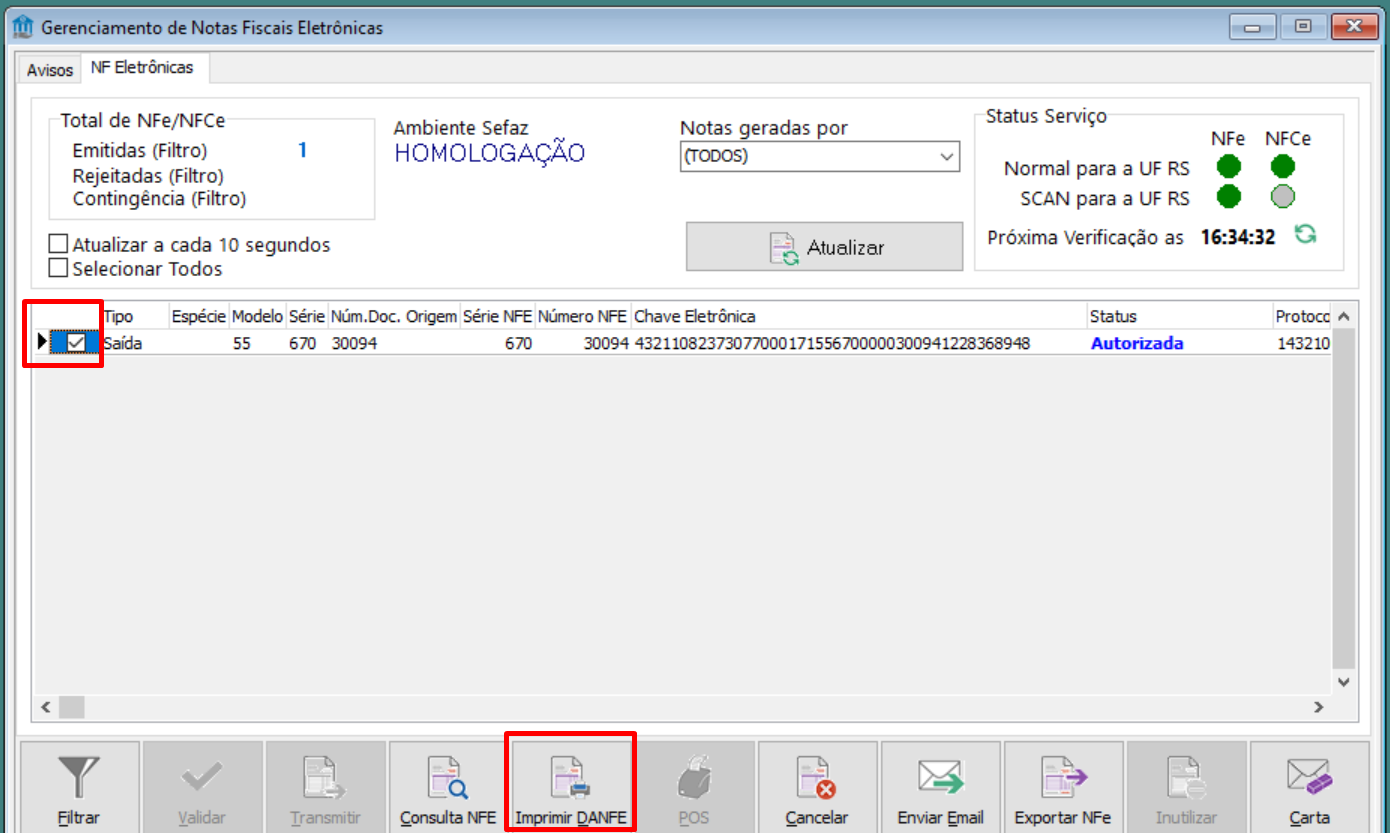The width and height of the screenshot is (1390, 833).
Task: Click the HOMOLOGAÇÃO environment text
Action: point(489,153)
